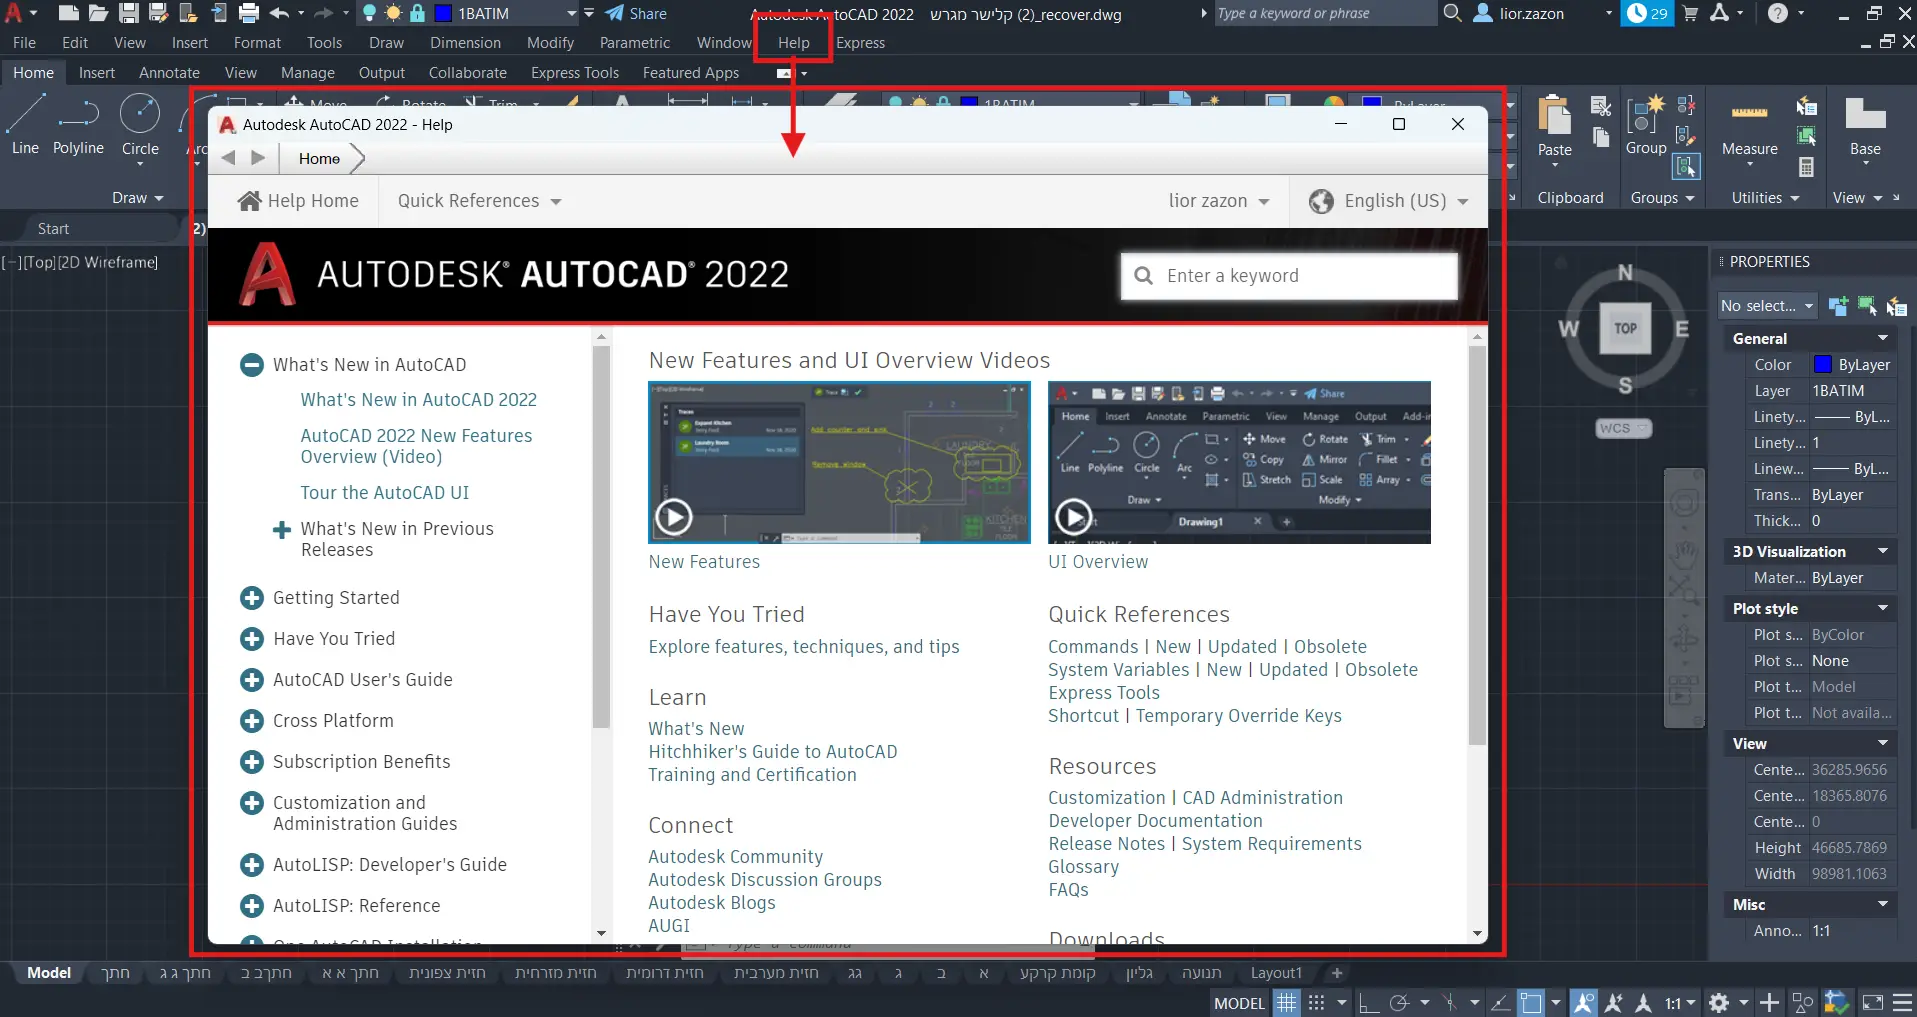Screen dimensions: 1917x1017
Task: Toggle Ortho mode in status bar
Action: (x=1367, y=1002)
